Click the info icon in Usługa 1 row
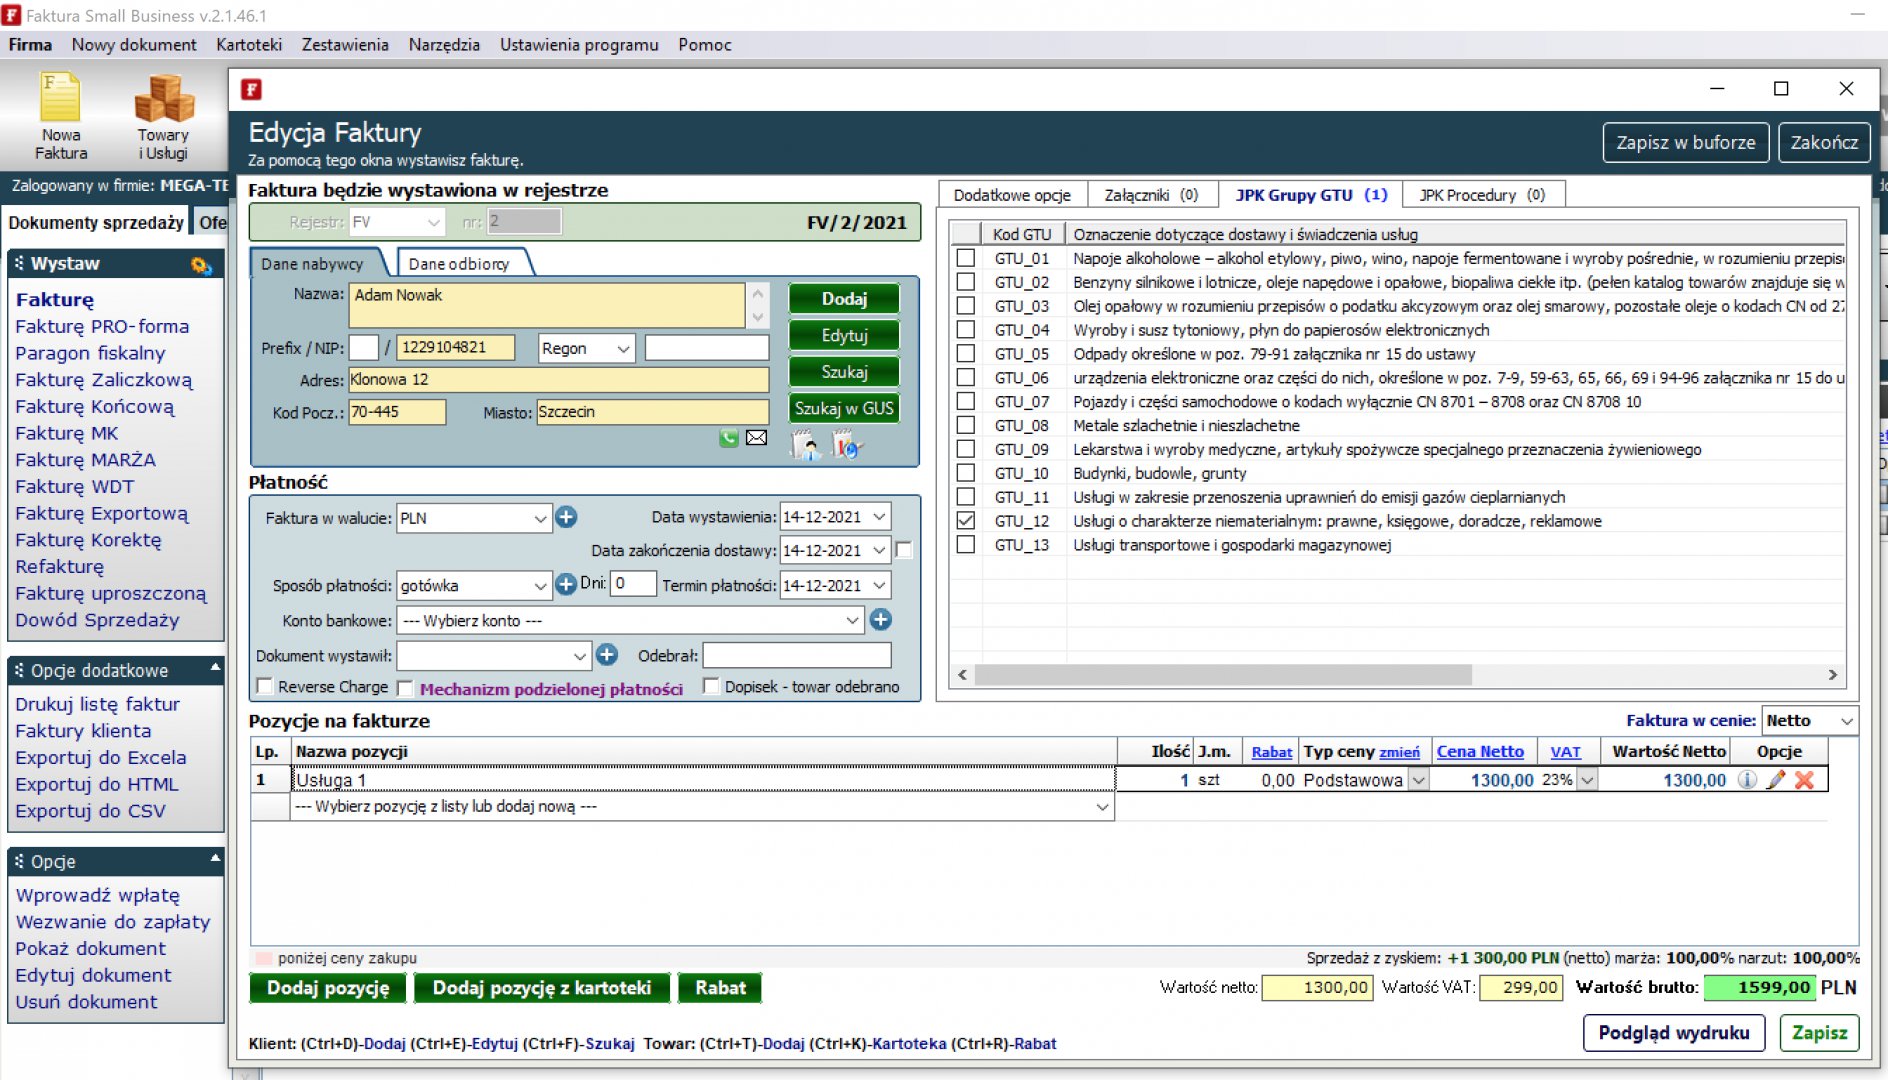 pyautogui.click(x=1747, y=780)
